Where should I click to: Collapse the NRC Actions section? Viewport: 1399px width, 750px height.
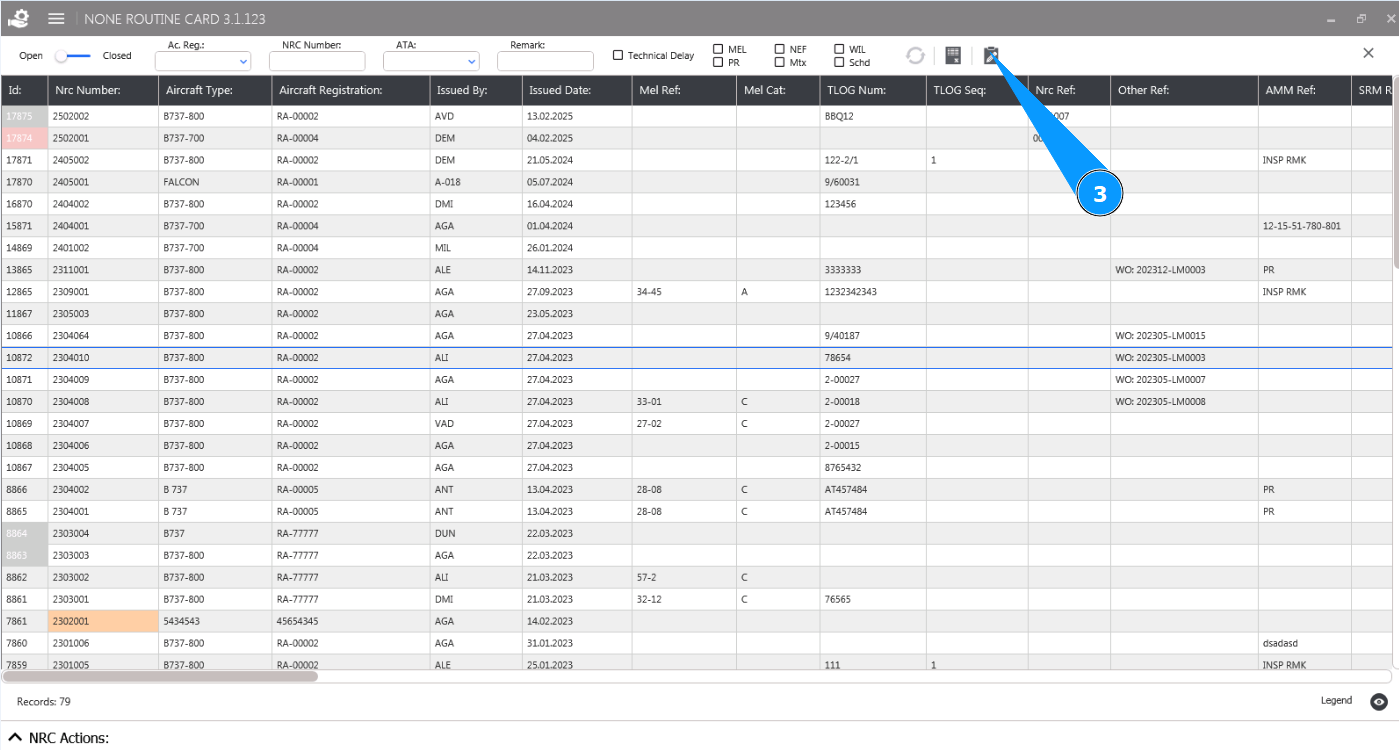15,738
